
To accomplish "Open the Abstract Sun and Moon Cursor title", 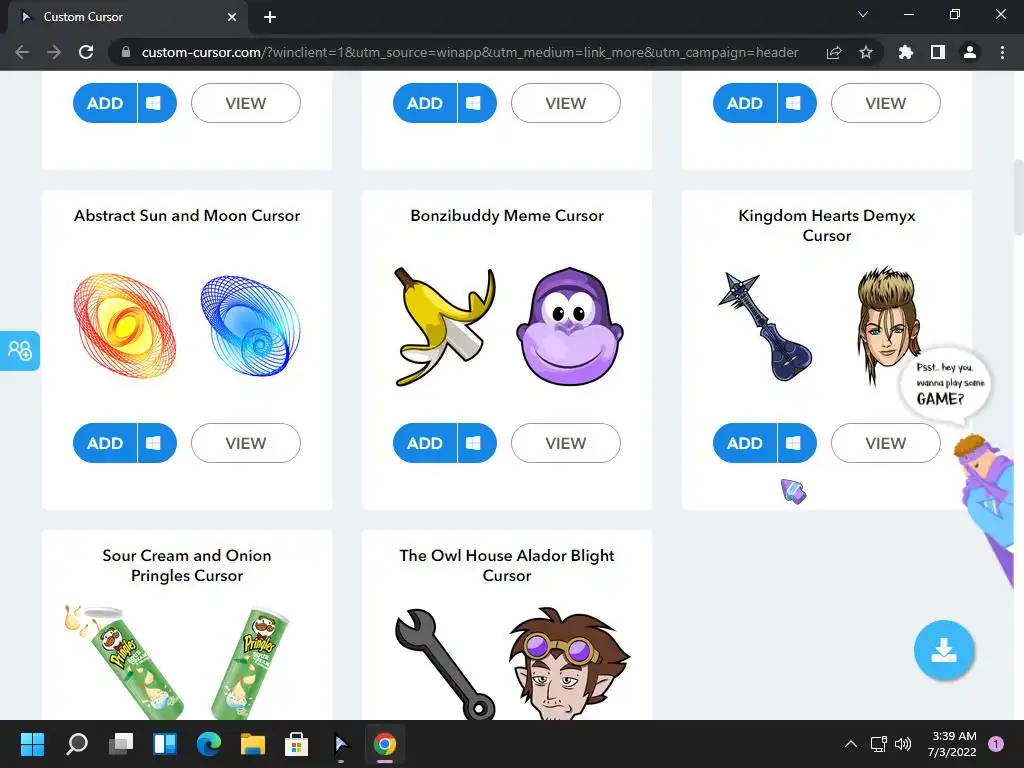I will 187,216.
